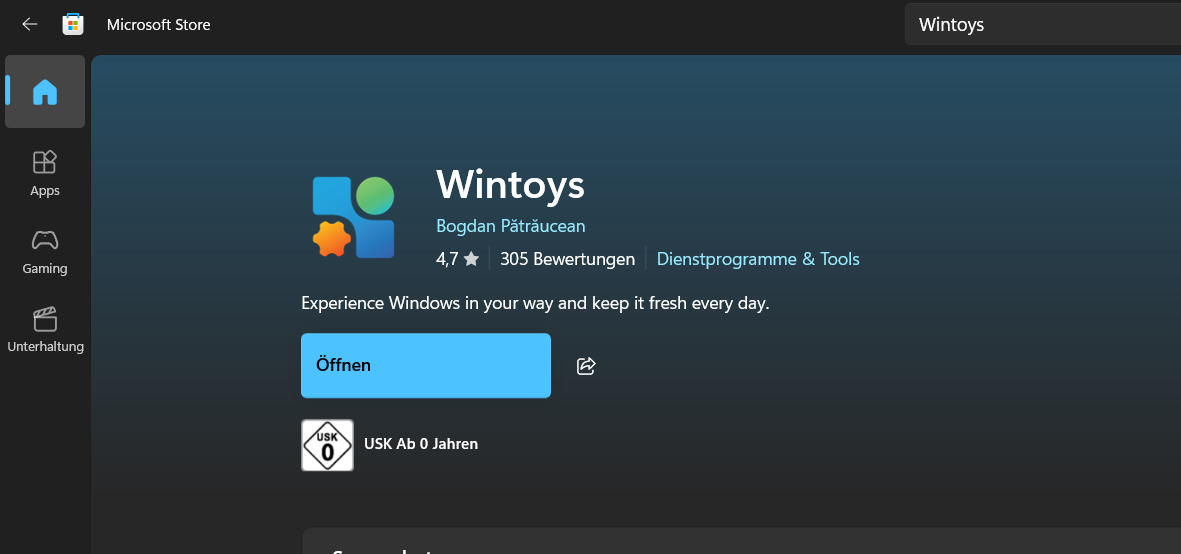Launch Wintoys with Öffnen button
The height and width of the screenshot is (554, 1181).
click(426, 365)
